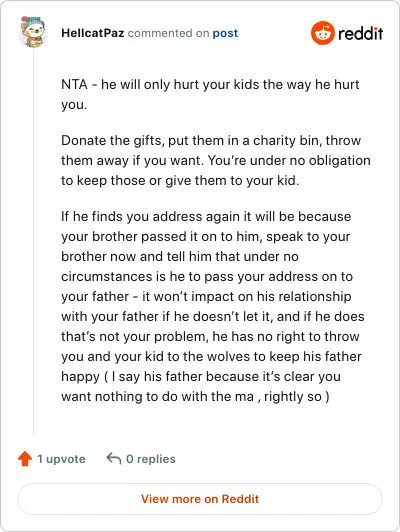Image resolution: width=400 pixels, height=532 pixels.
Task: Click the "1 upvote" count label
Action: pos(61,459)
